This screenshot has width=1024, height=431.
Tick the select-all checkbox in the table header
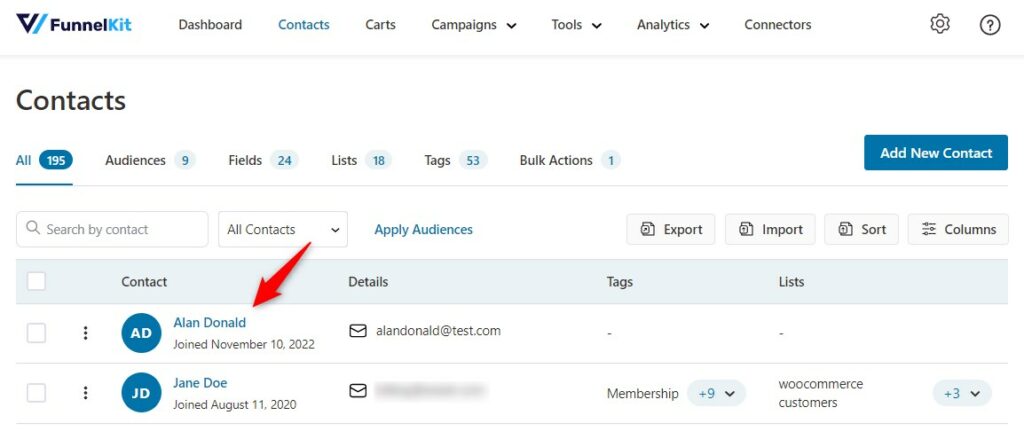(37, 281)
